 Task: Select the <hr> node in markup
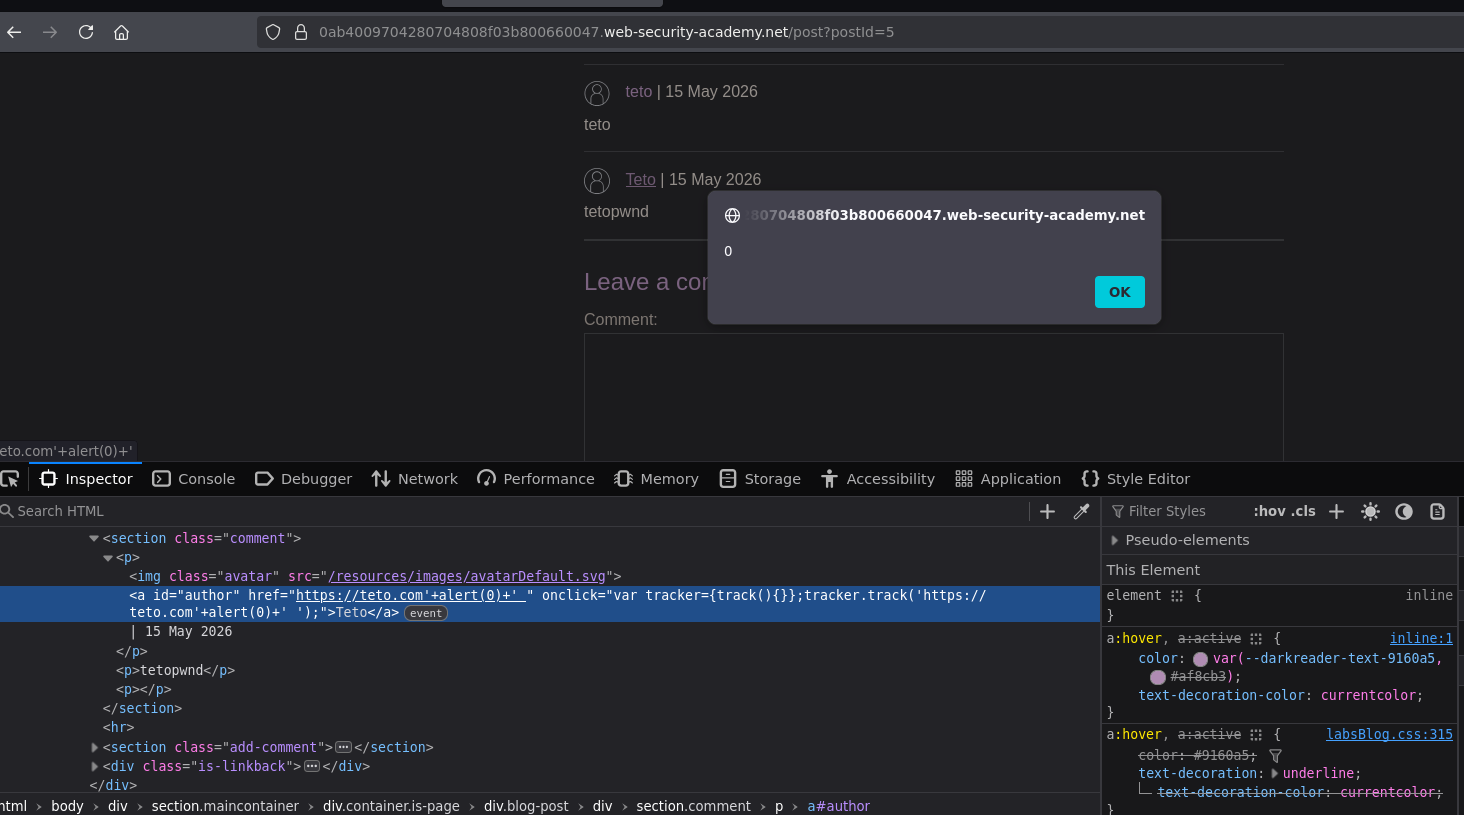tap(118, 727)
